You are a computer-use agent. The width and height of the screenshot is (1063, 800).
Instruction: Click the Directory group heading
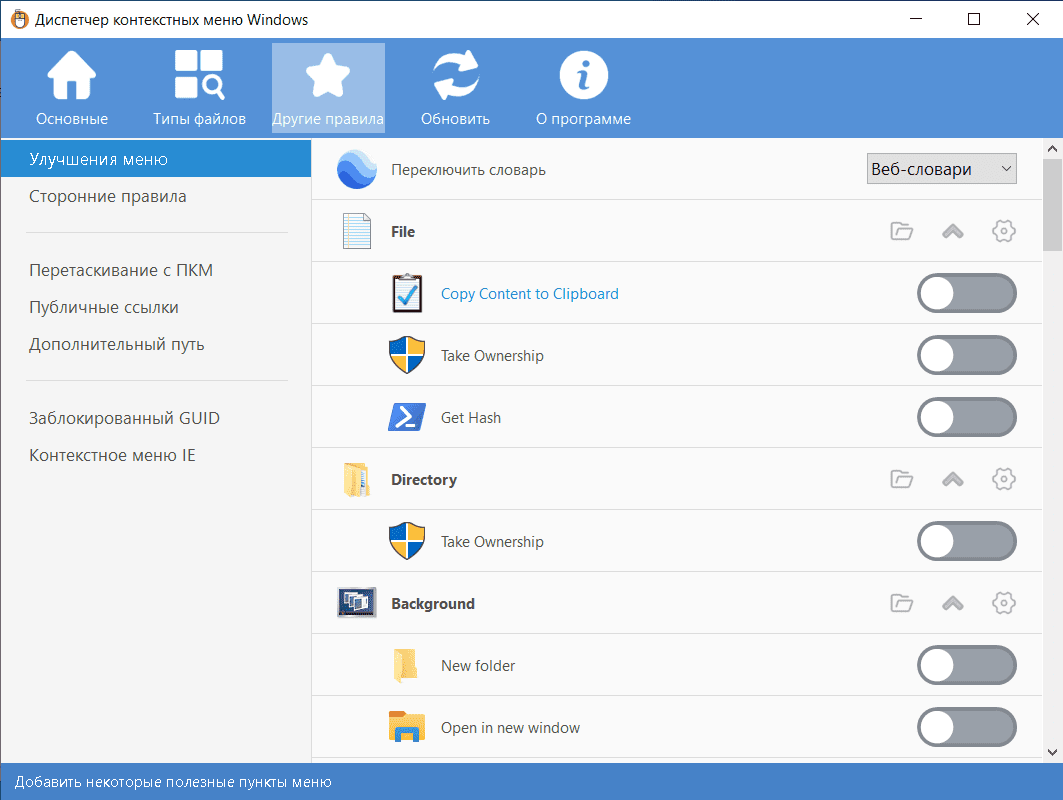click(424, 479)
